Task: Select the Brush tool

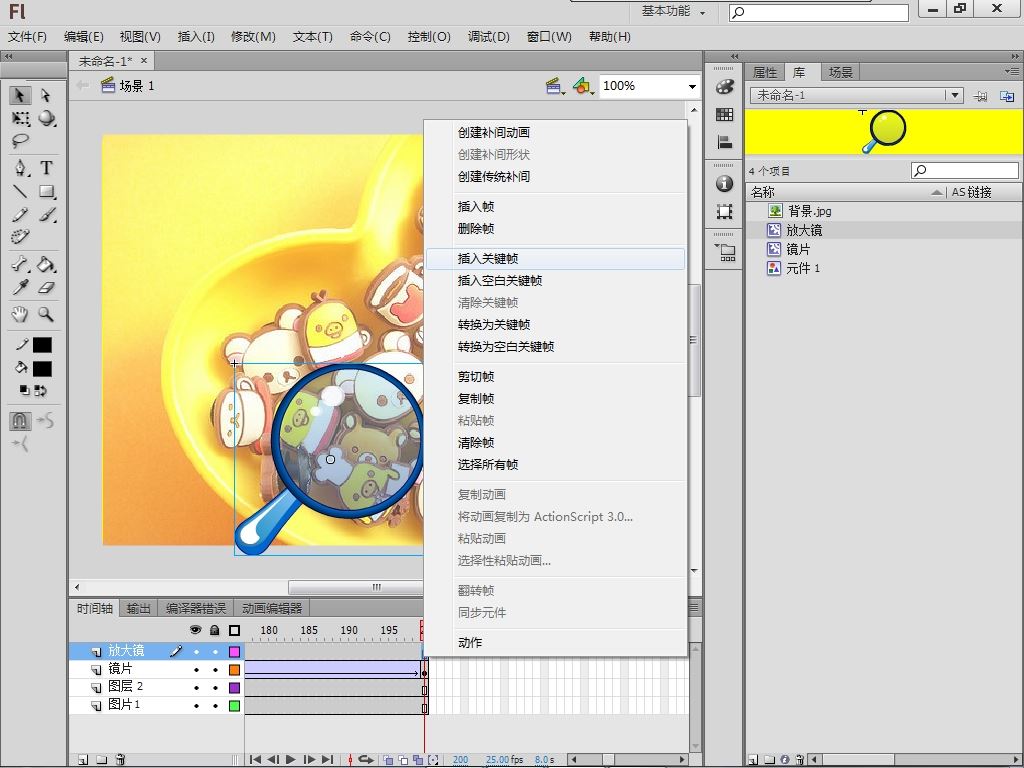Action: (46, 214)
